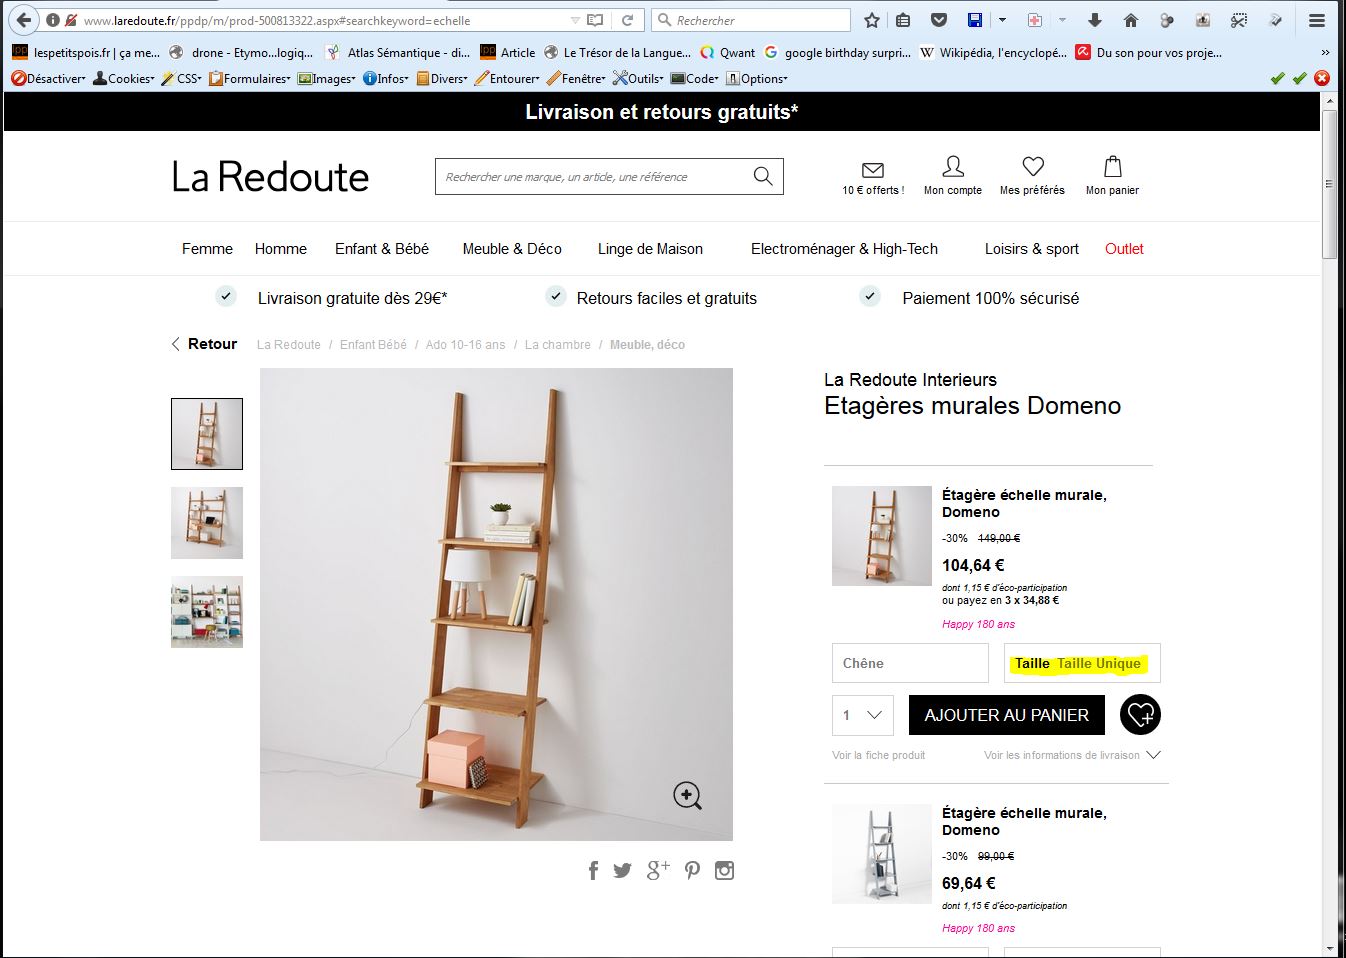Open the Outils developer toolbar menu

[638, 78]
